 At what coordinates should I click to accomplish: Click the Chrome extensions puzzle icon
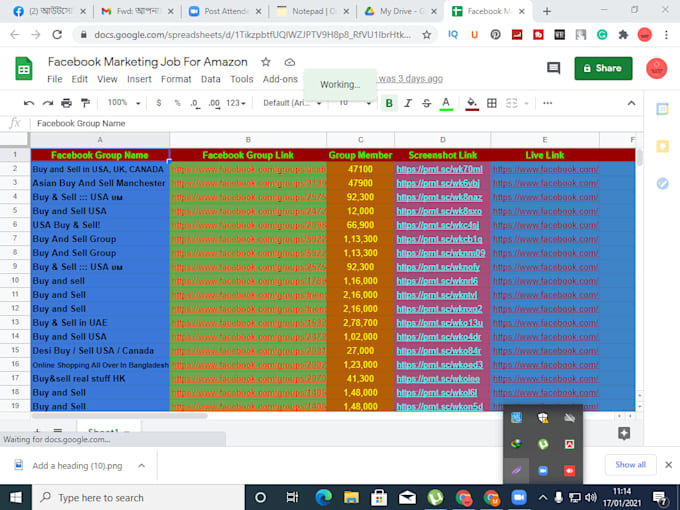pyautogui.click(x=623, y=35)
